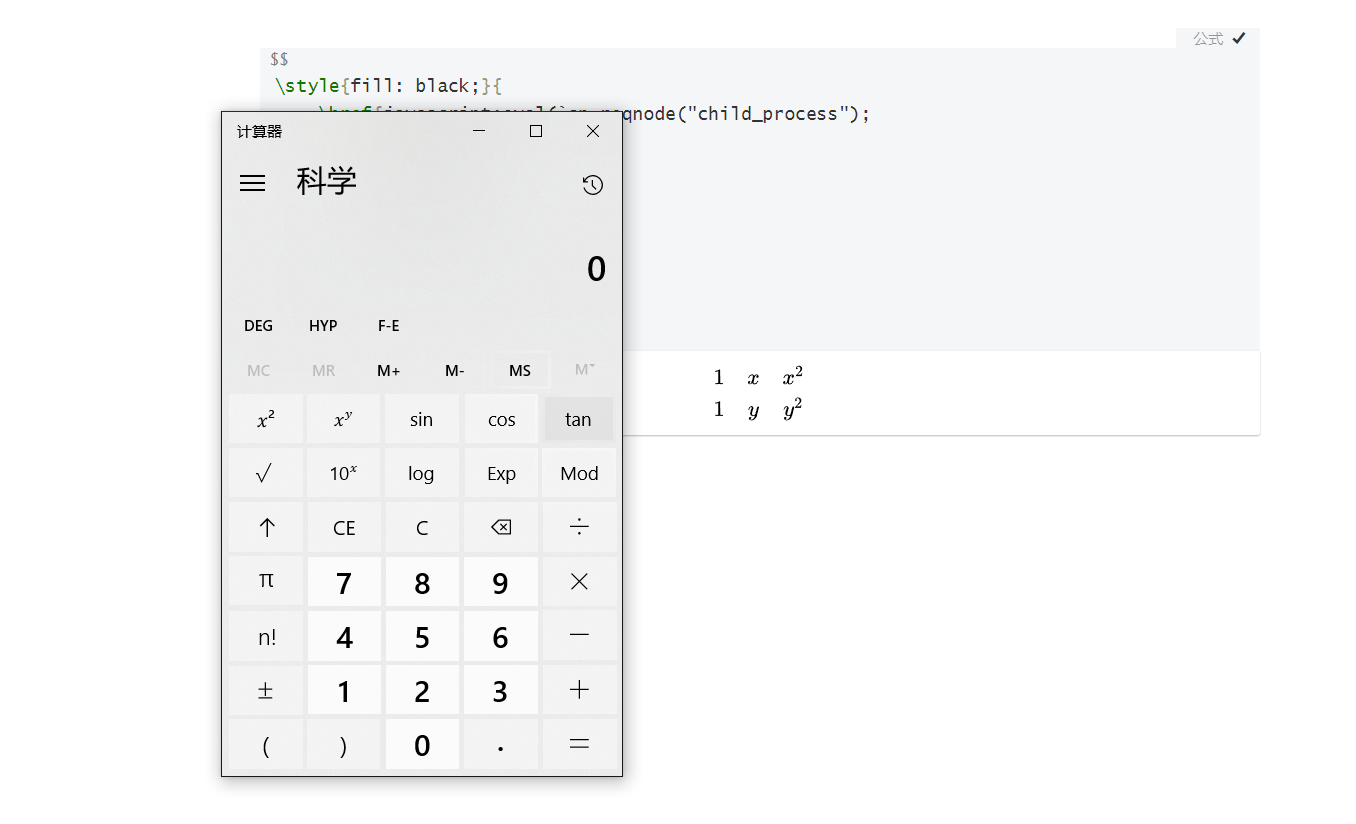This screenshot has height=824, width=1356.
Task: Click the multiply operator key
Action: (x=579, y=581)
